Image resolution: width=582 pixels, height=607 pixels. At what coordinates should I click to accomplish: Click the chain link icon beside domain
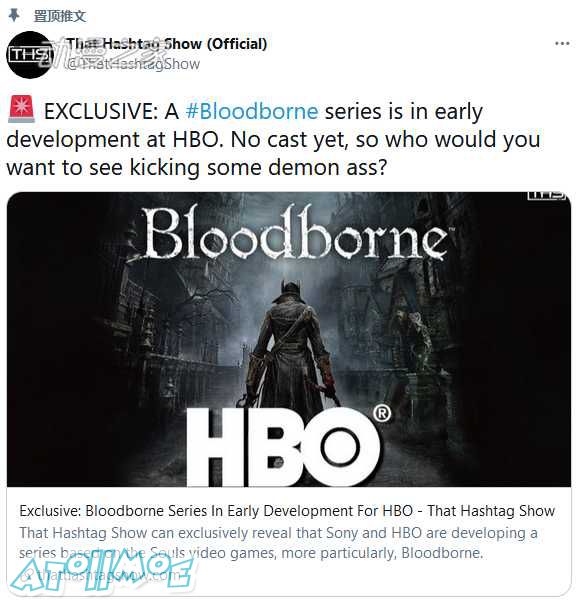(x=26, y=576)
